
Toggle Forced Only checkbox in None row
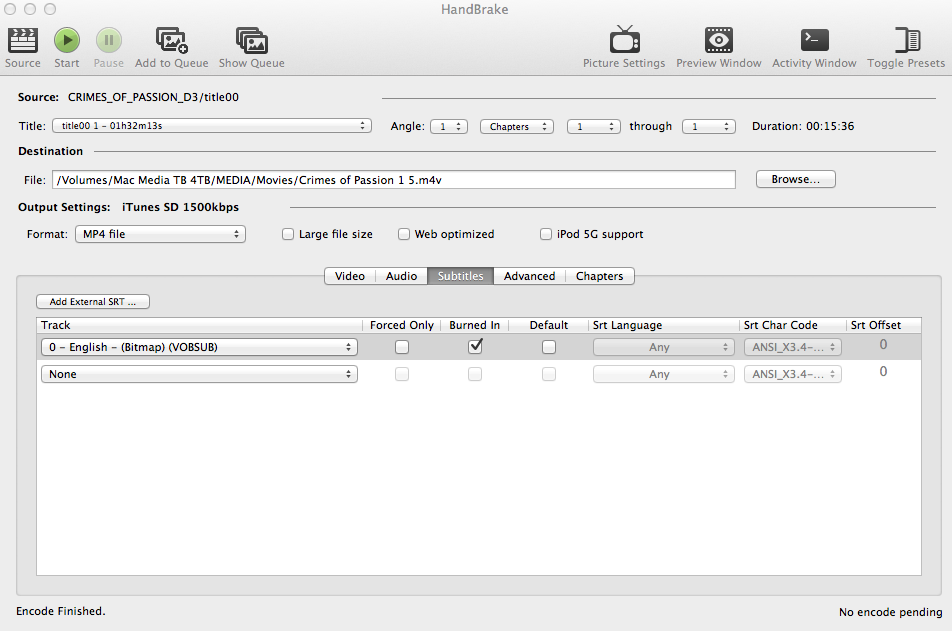pyautogui.click(x=402, y=374)
